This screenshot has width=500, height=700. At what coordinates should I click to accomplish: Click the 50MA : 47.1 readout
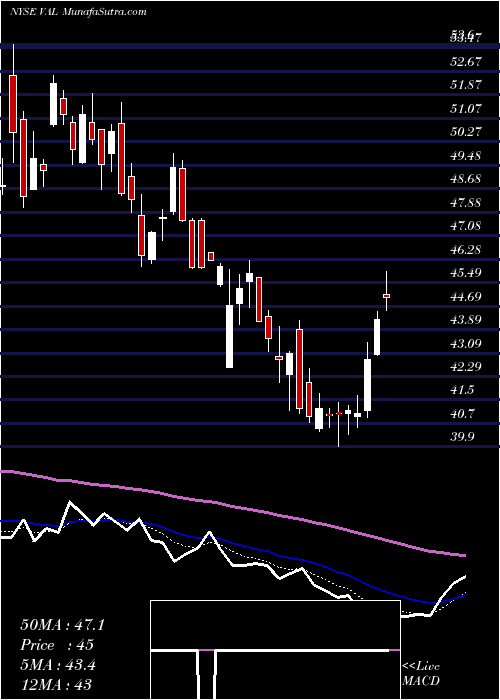[62, 625]
